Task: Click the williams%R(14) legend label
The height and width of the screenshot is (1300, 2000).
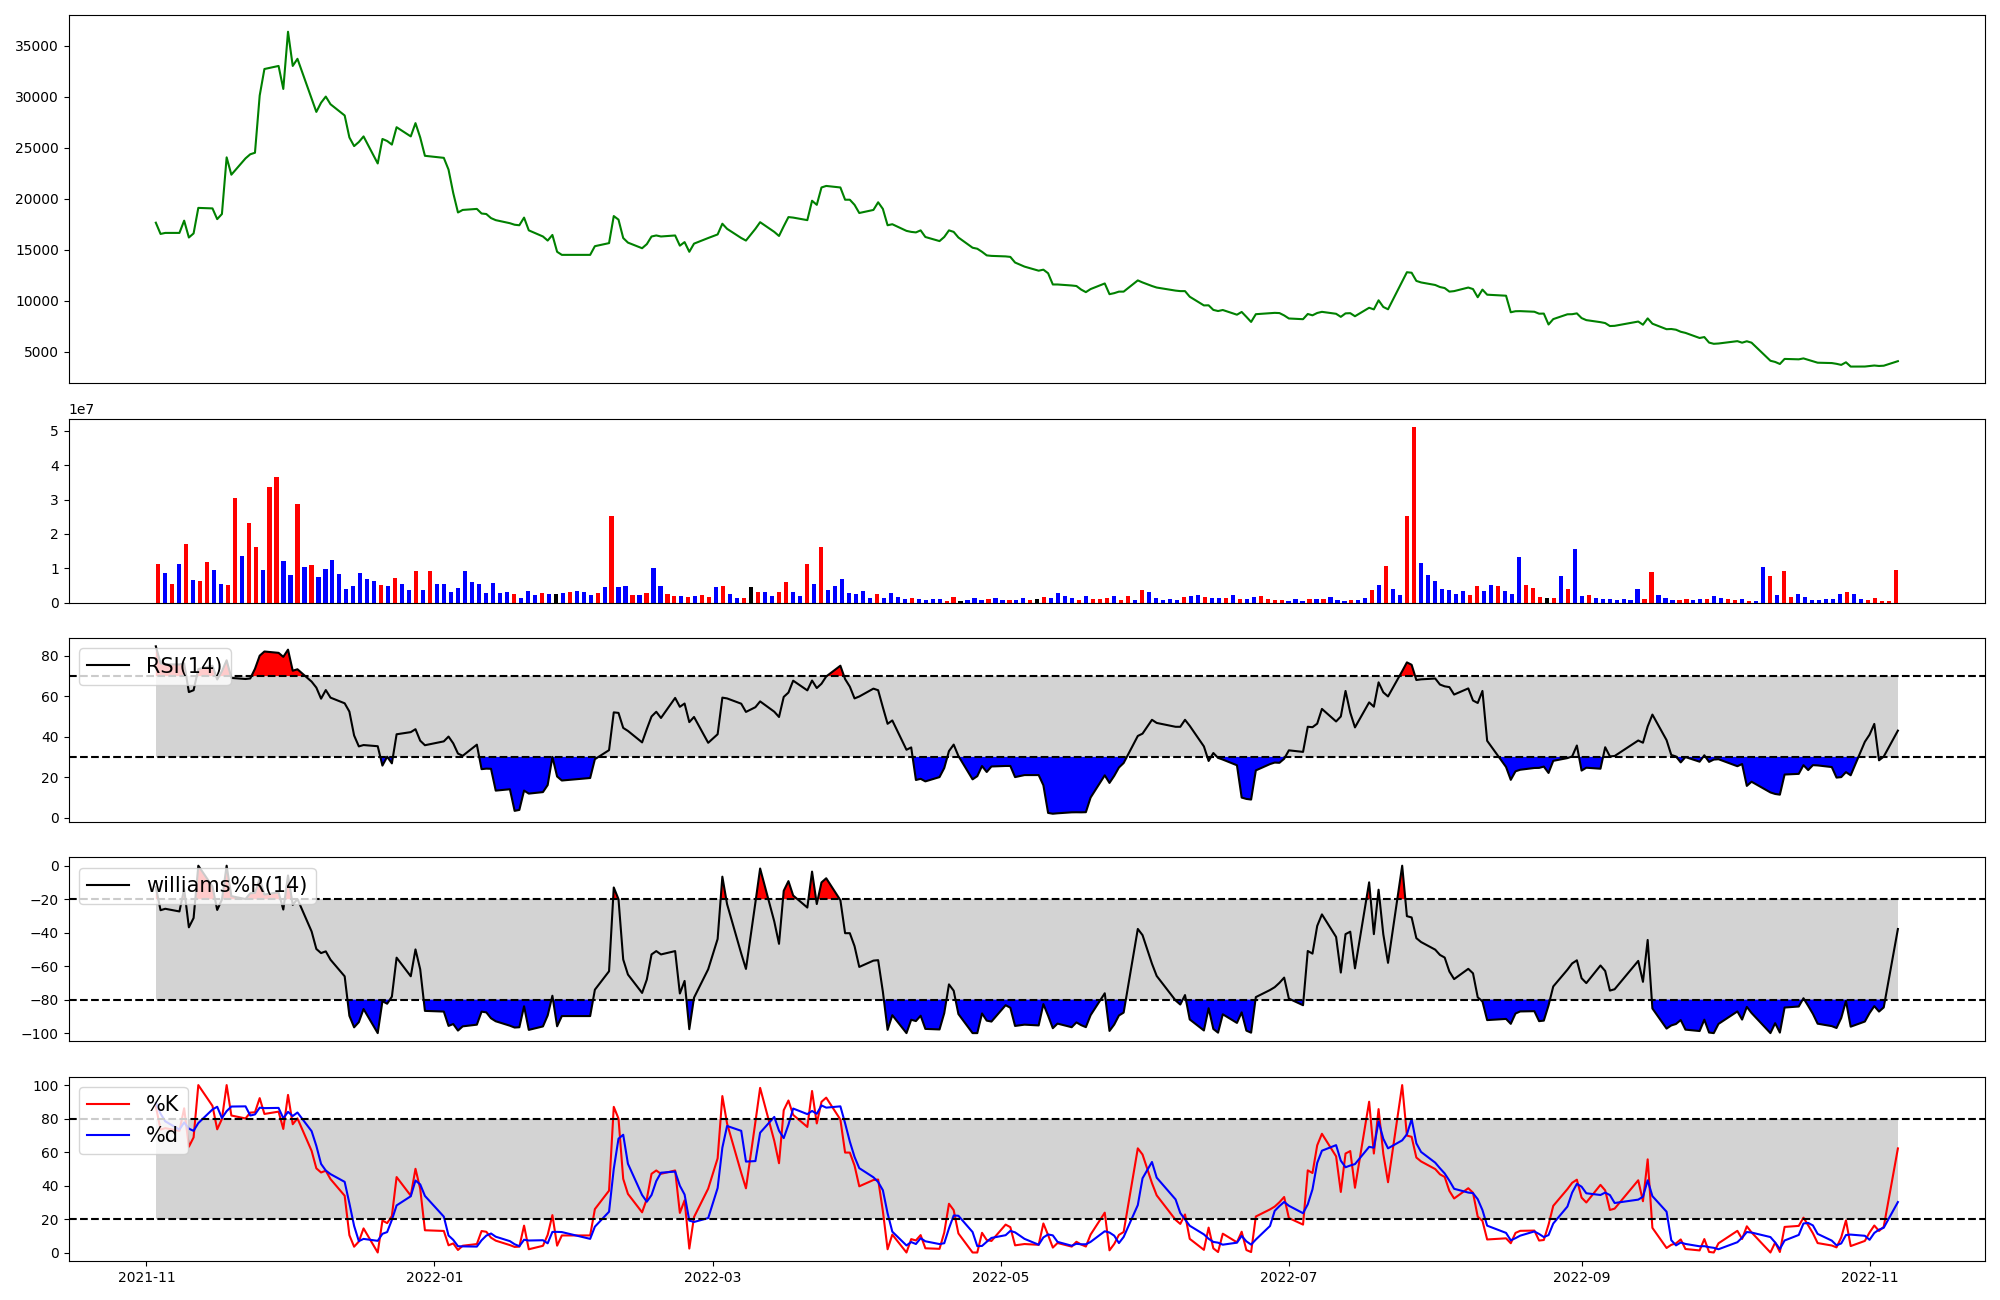Action: pyautogui.click(x=227, y=885)
